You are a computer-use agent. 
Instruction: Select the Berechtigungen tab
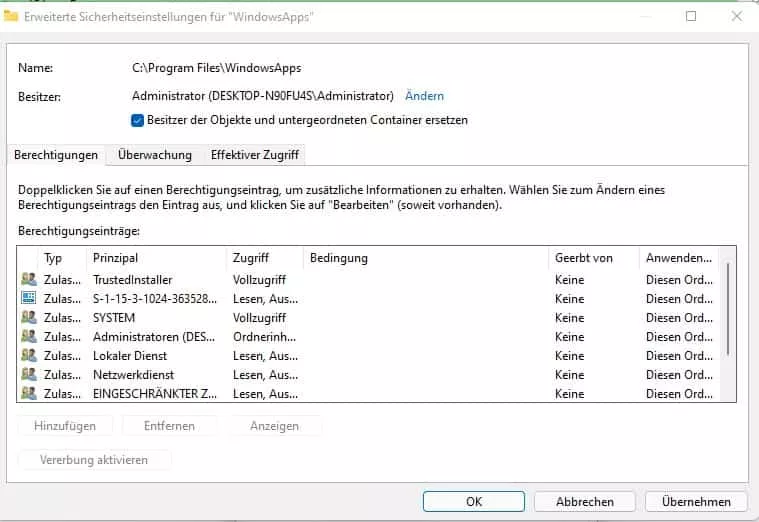[x=56, y=155]
